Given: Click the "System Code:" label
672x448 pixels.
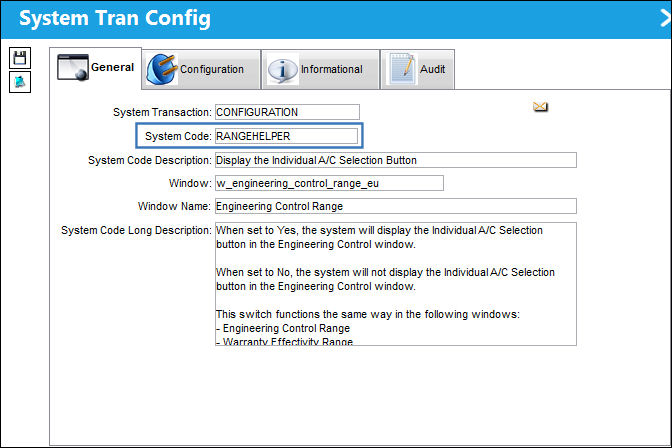Looking at the screenshot, I should click(178, 136).
